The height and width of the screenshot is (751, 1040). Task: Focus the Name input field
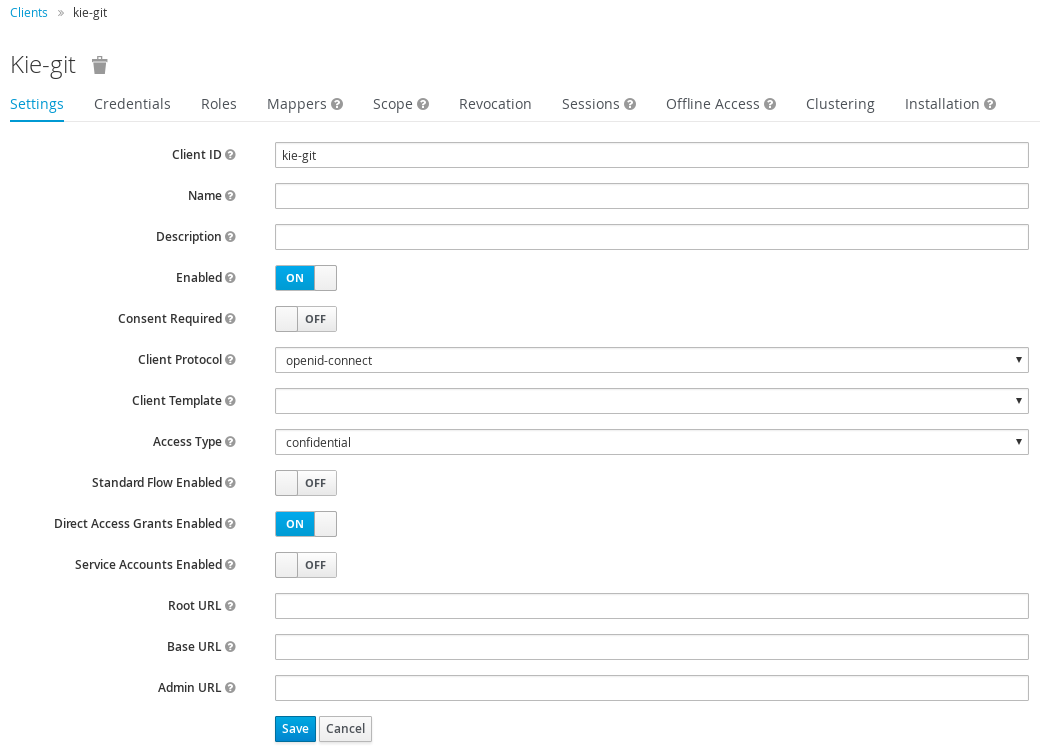click(x=651, y=196)
